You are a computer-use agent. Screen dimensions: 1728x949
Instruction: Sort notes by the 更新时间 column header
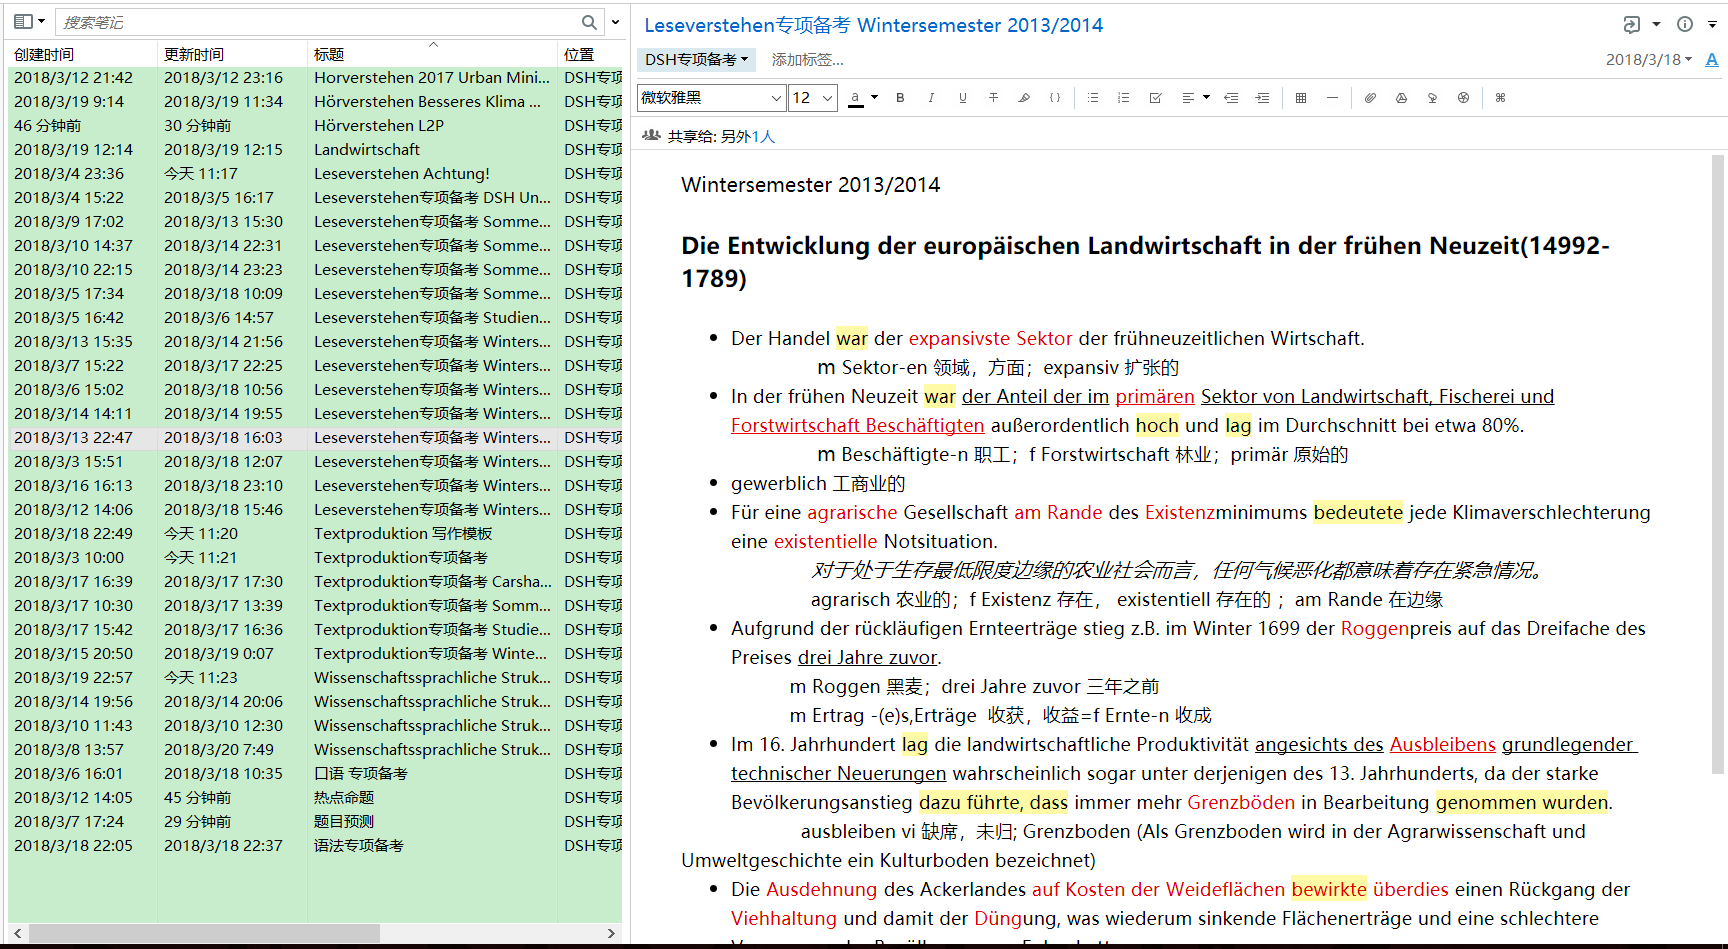[x=194, y=54]
